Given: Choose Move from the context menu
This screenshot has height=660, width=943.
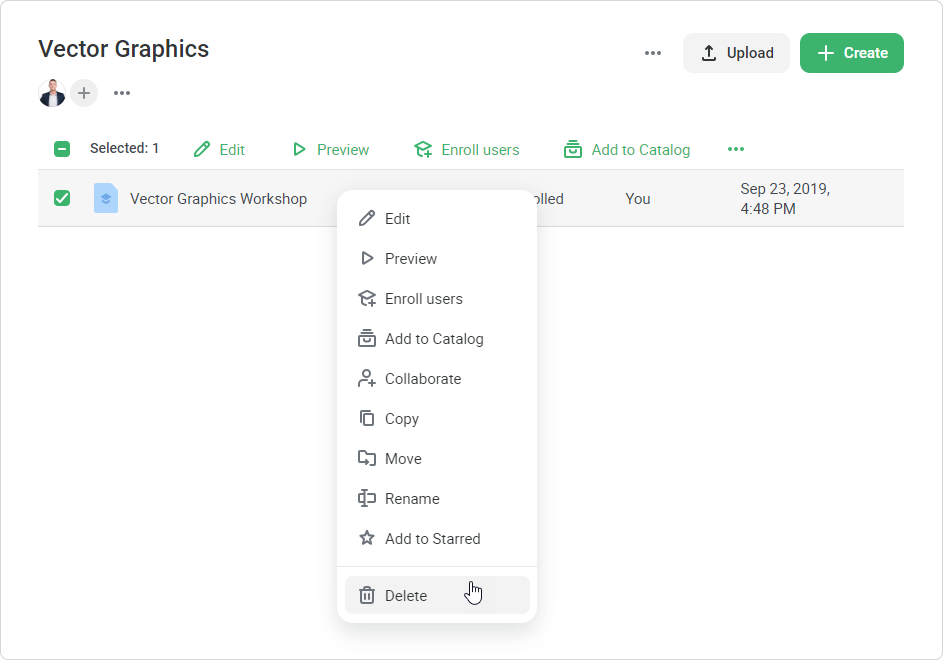Looking at the screenshot, I should pos(402,459).
